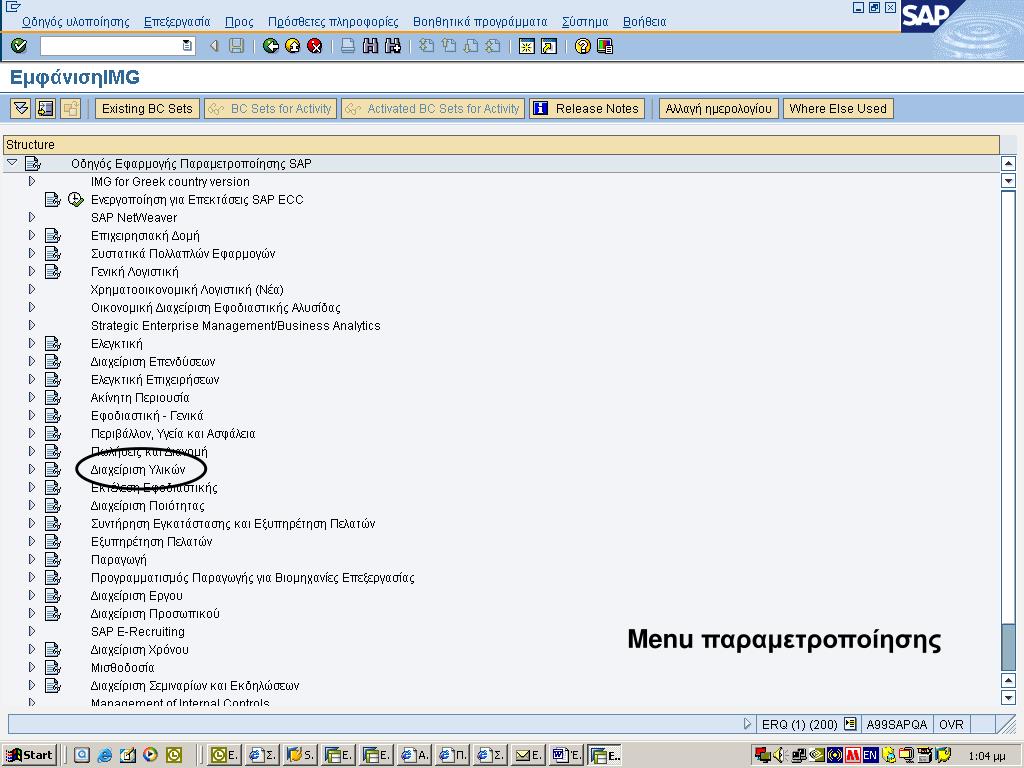Click the scroll-up arrow at top of tree
The width and height of the screenshot is (1024, 768).
(1008, 163)
